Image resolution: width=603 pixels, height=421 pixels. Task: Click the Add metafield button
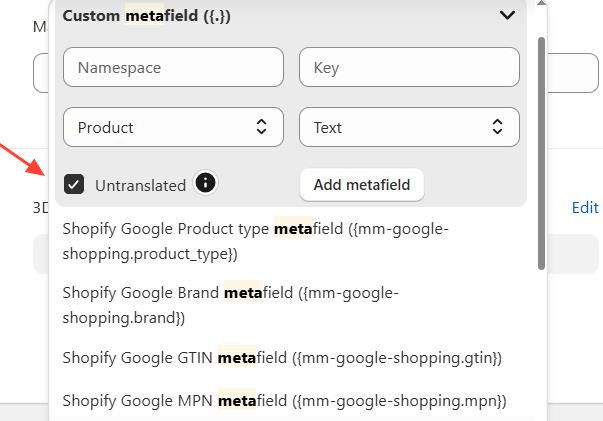(362, 185)
